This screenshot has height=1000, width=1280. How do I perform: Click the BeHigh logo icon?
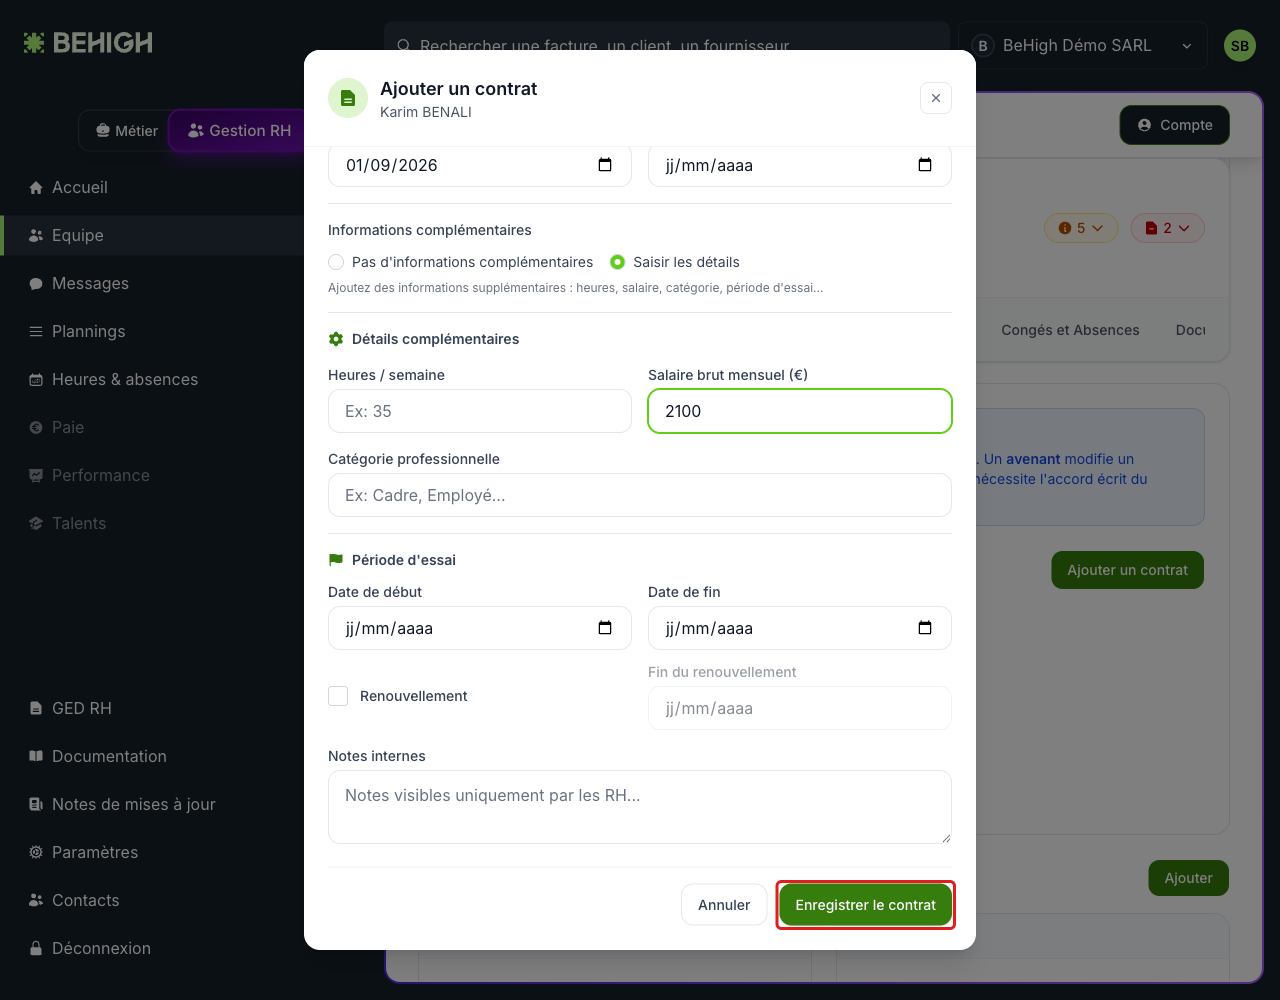(34, 42)
